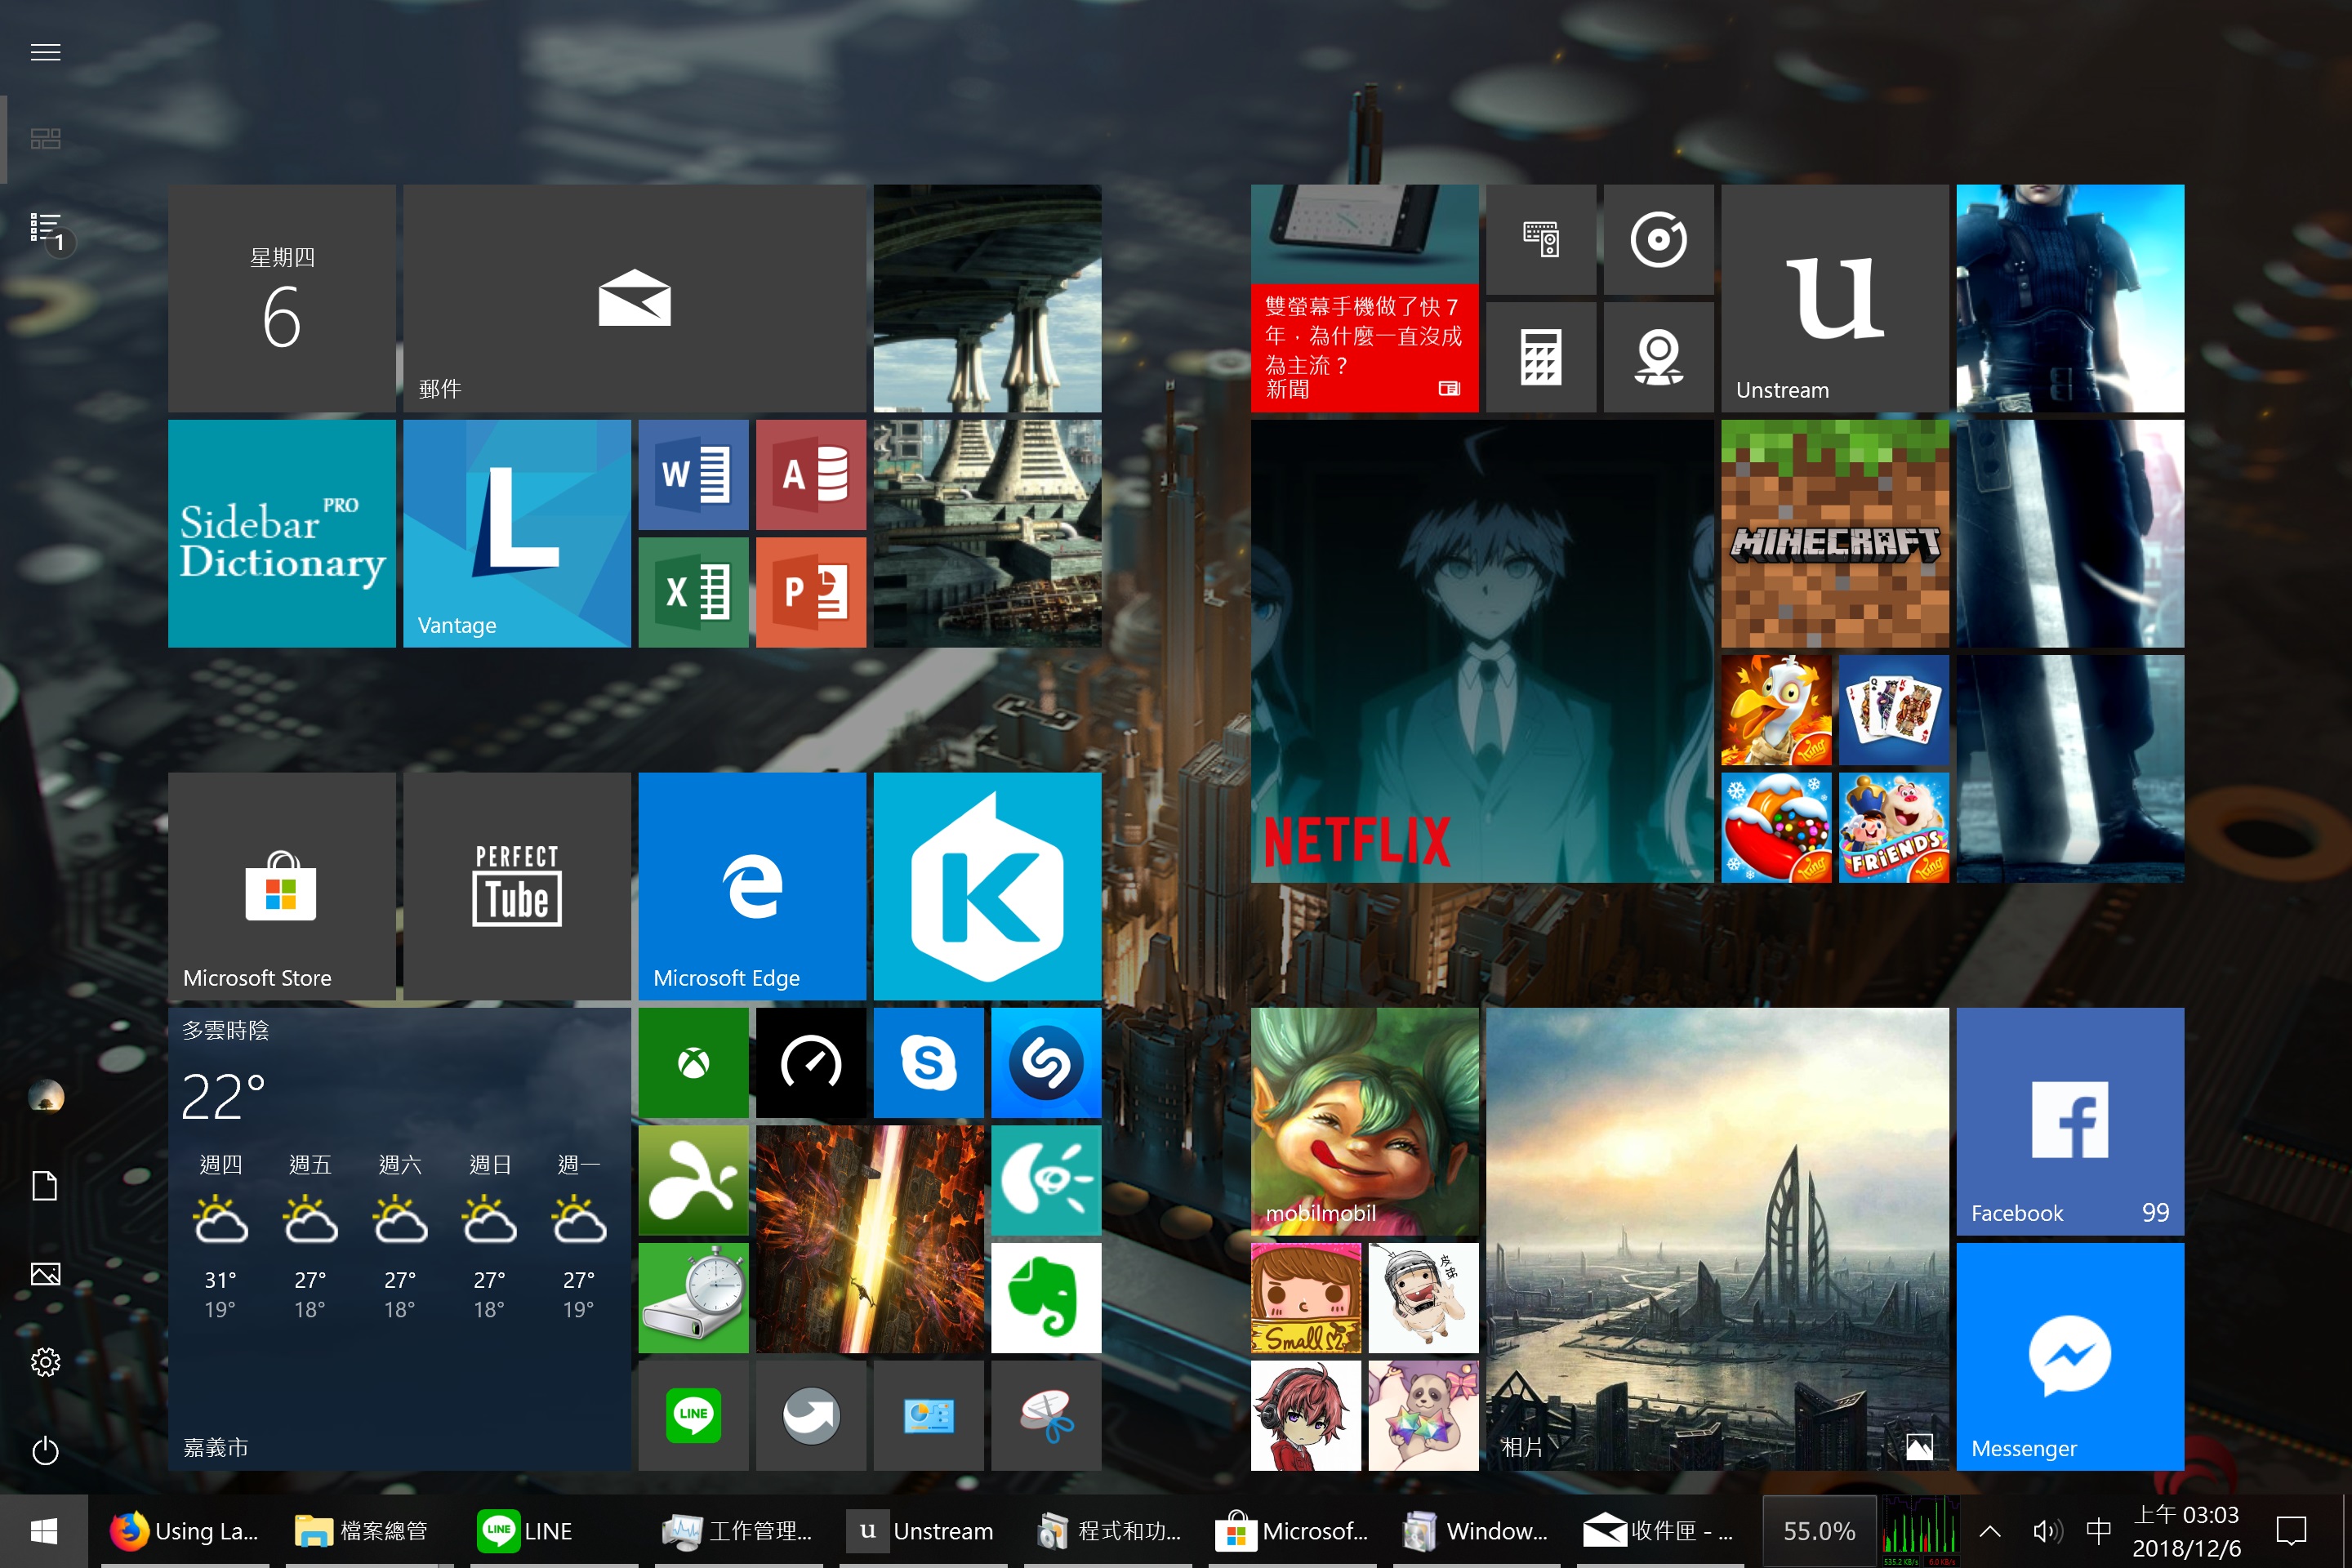Launch Excel tile

693,593
